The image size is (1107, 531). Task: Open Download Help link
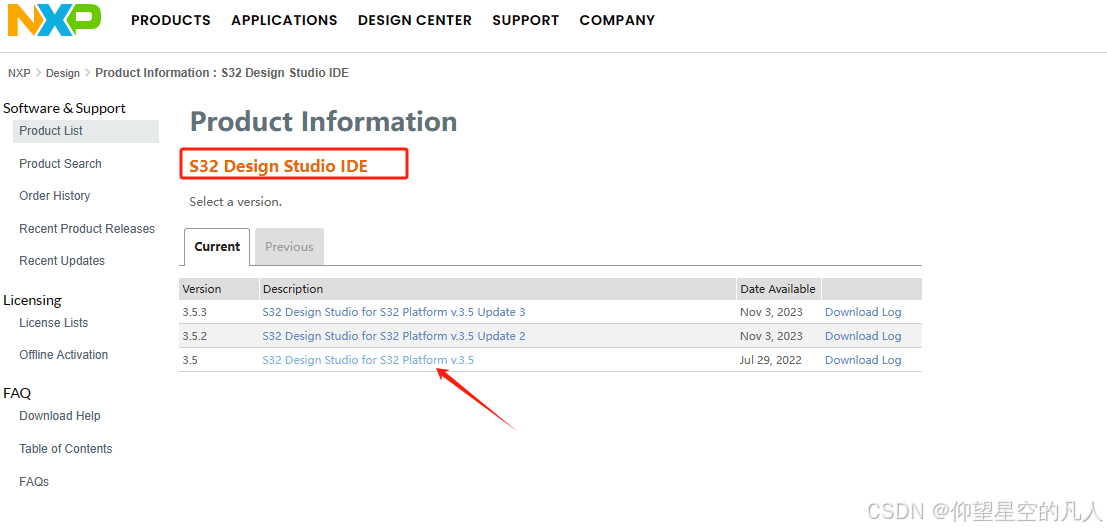coord(59,416)
